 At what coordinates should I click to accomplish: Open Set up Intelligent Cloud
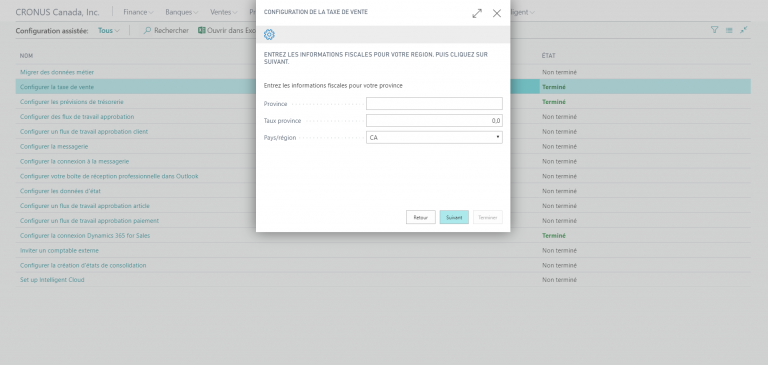[52, 280]
